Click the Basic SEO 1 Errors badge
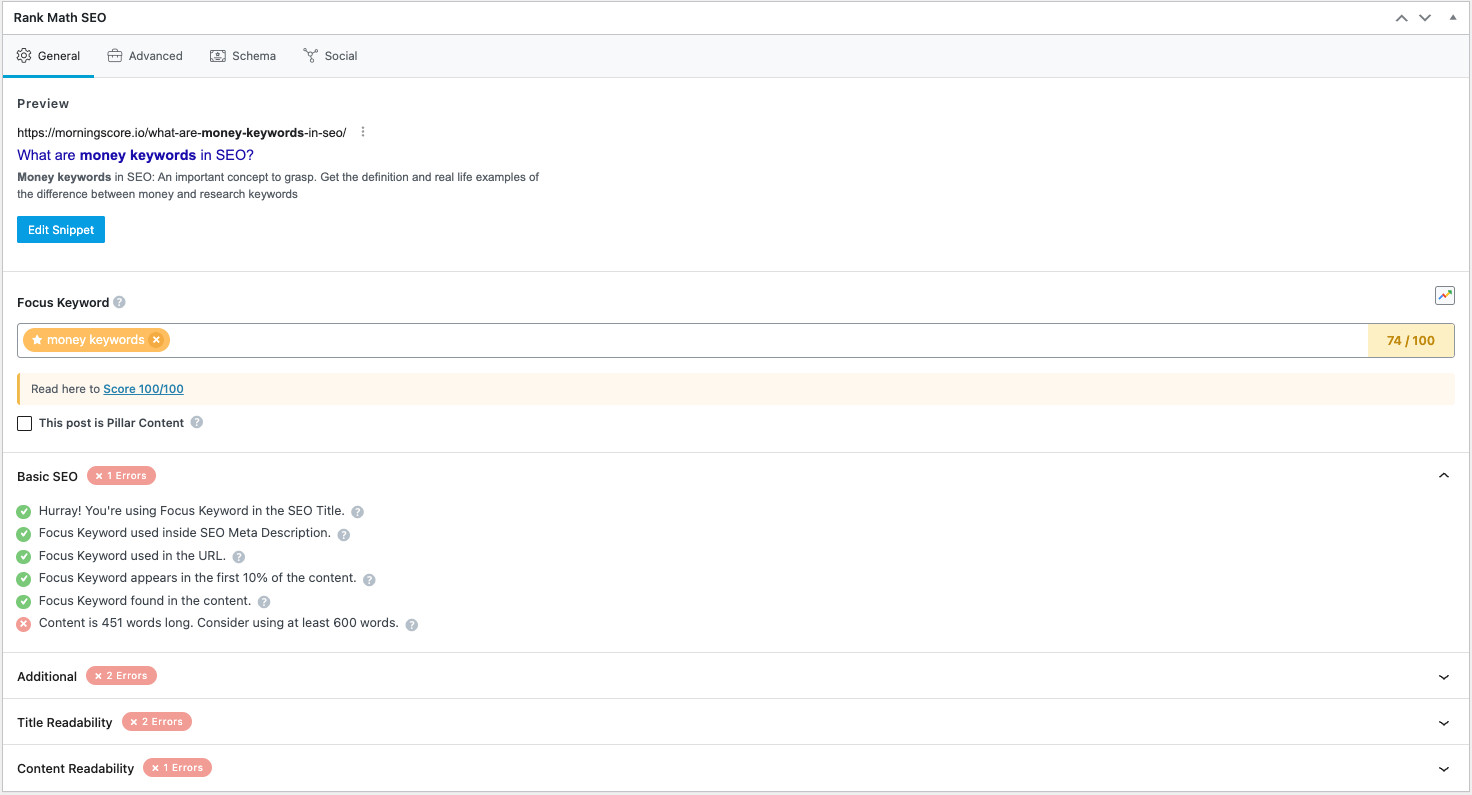The image size is (1472, 795). click(x=121, y=476)
